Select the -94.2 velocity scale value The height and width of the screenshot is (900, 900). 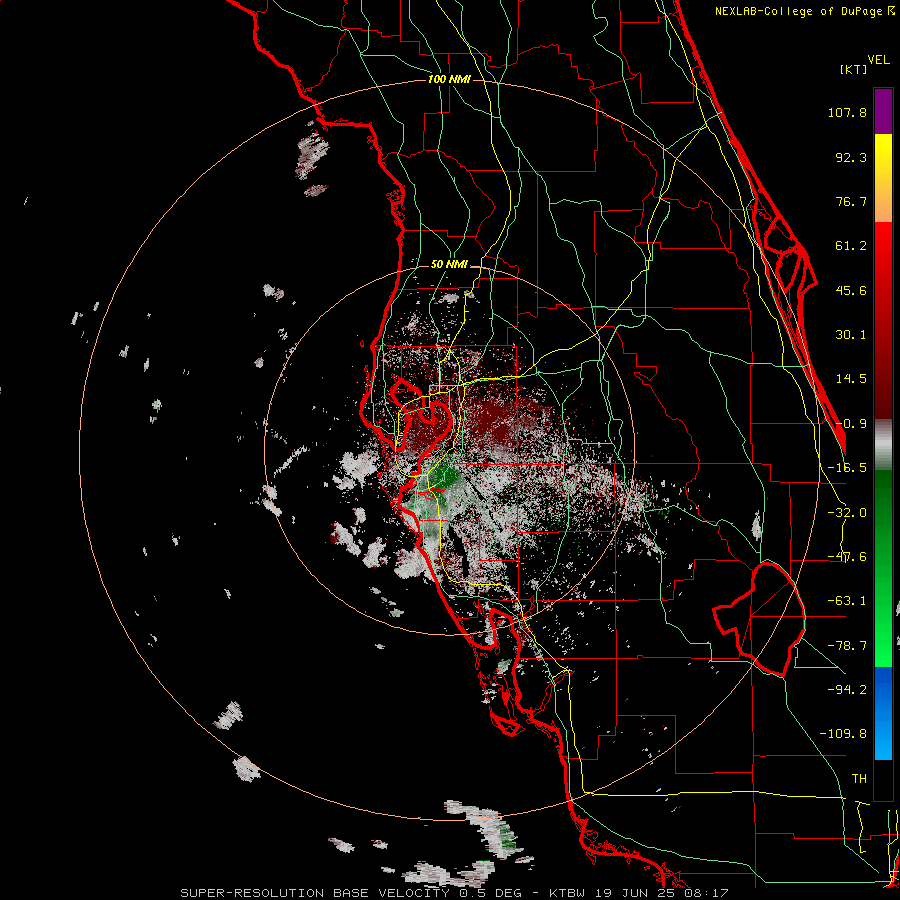[847, 689]
